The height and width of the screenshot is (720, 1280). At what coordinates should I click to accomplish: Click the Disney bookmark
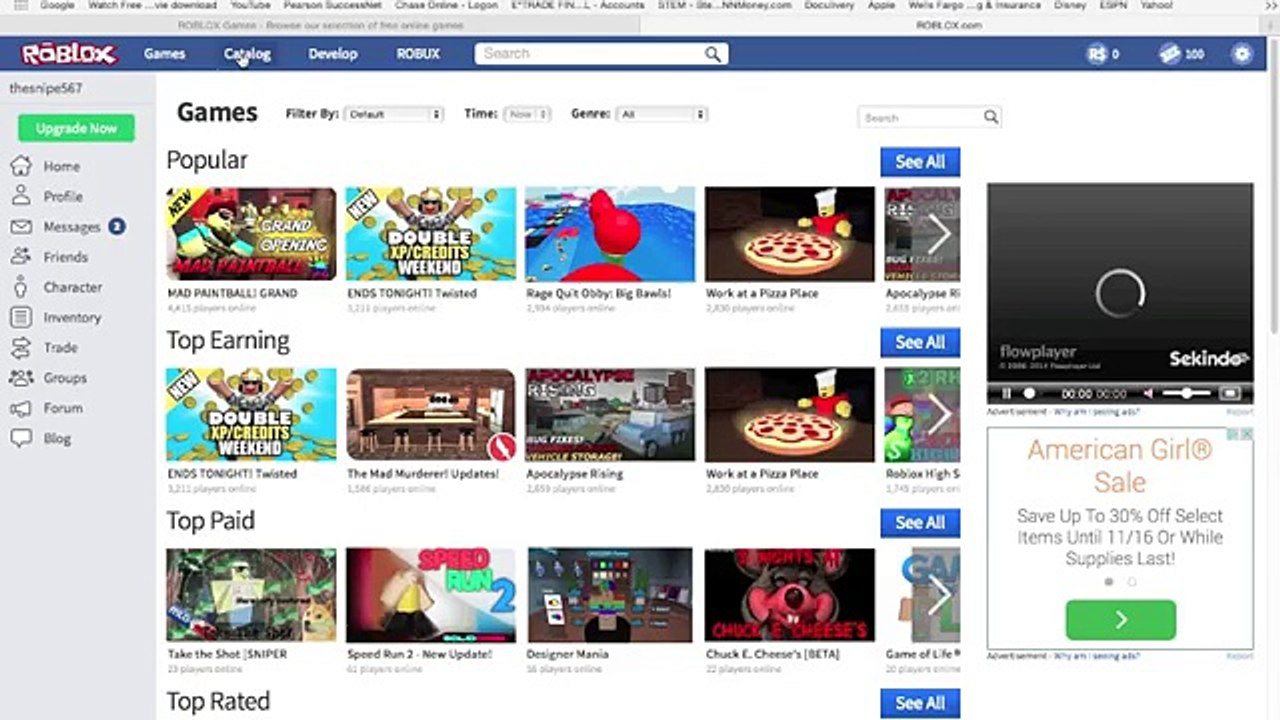pos(1069,5)
